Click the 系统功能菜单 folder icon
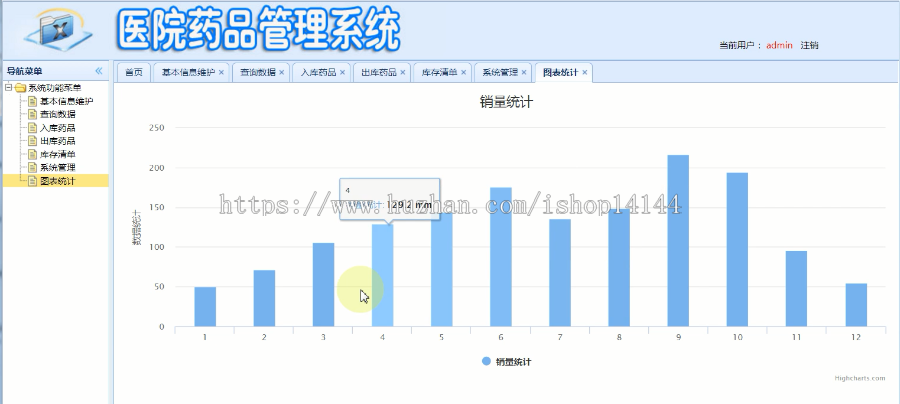900x404 pixels. click(20, 88)
